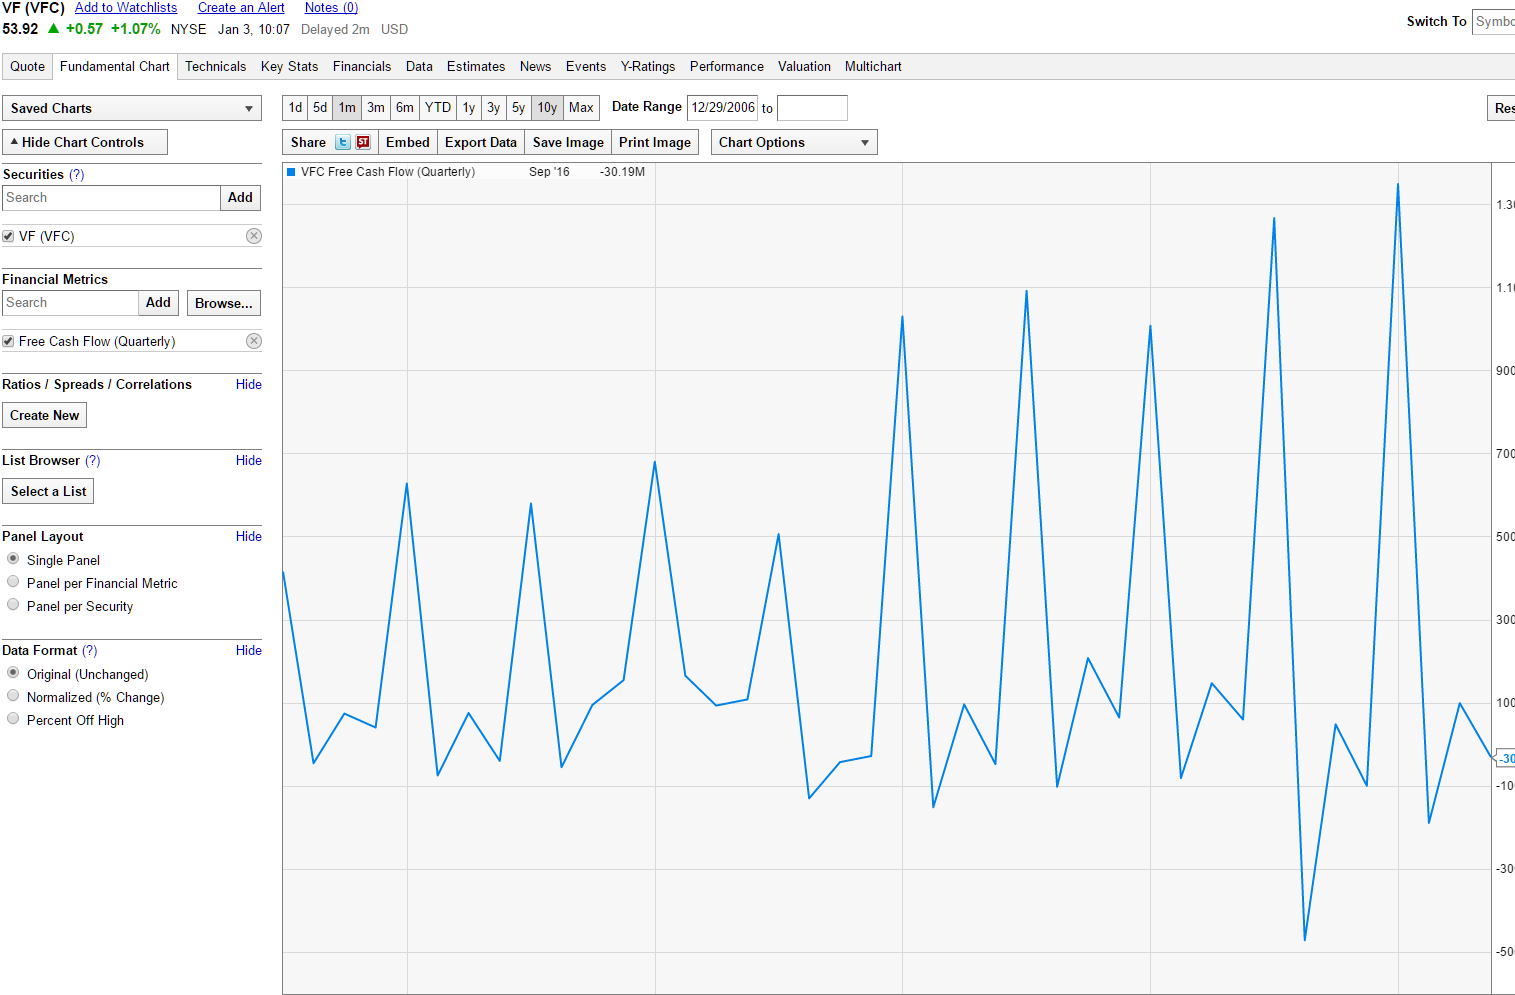Viewport: 1515px width, 995px height.
Task: Open the Key Stats tab
Action: pyautogui.click(x=289, y=66)
